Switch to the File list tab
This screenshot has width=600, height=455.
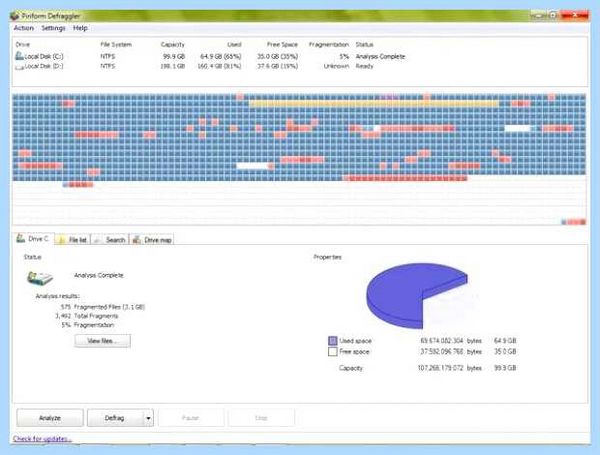tap(73, 240)
